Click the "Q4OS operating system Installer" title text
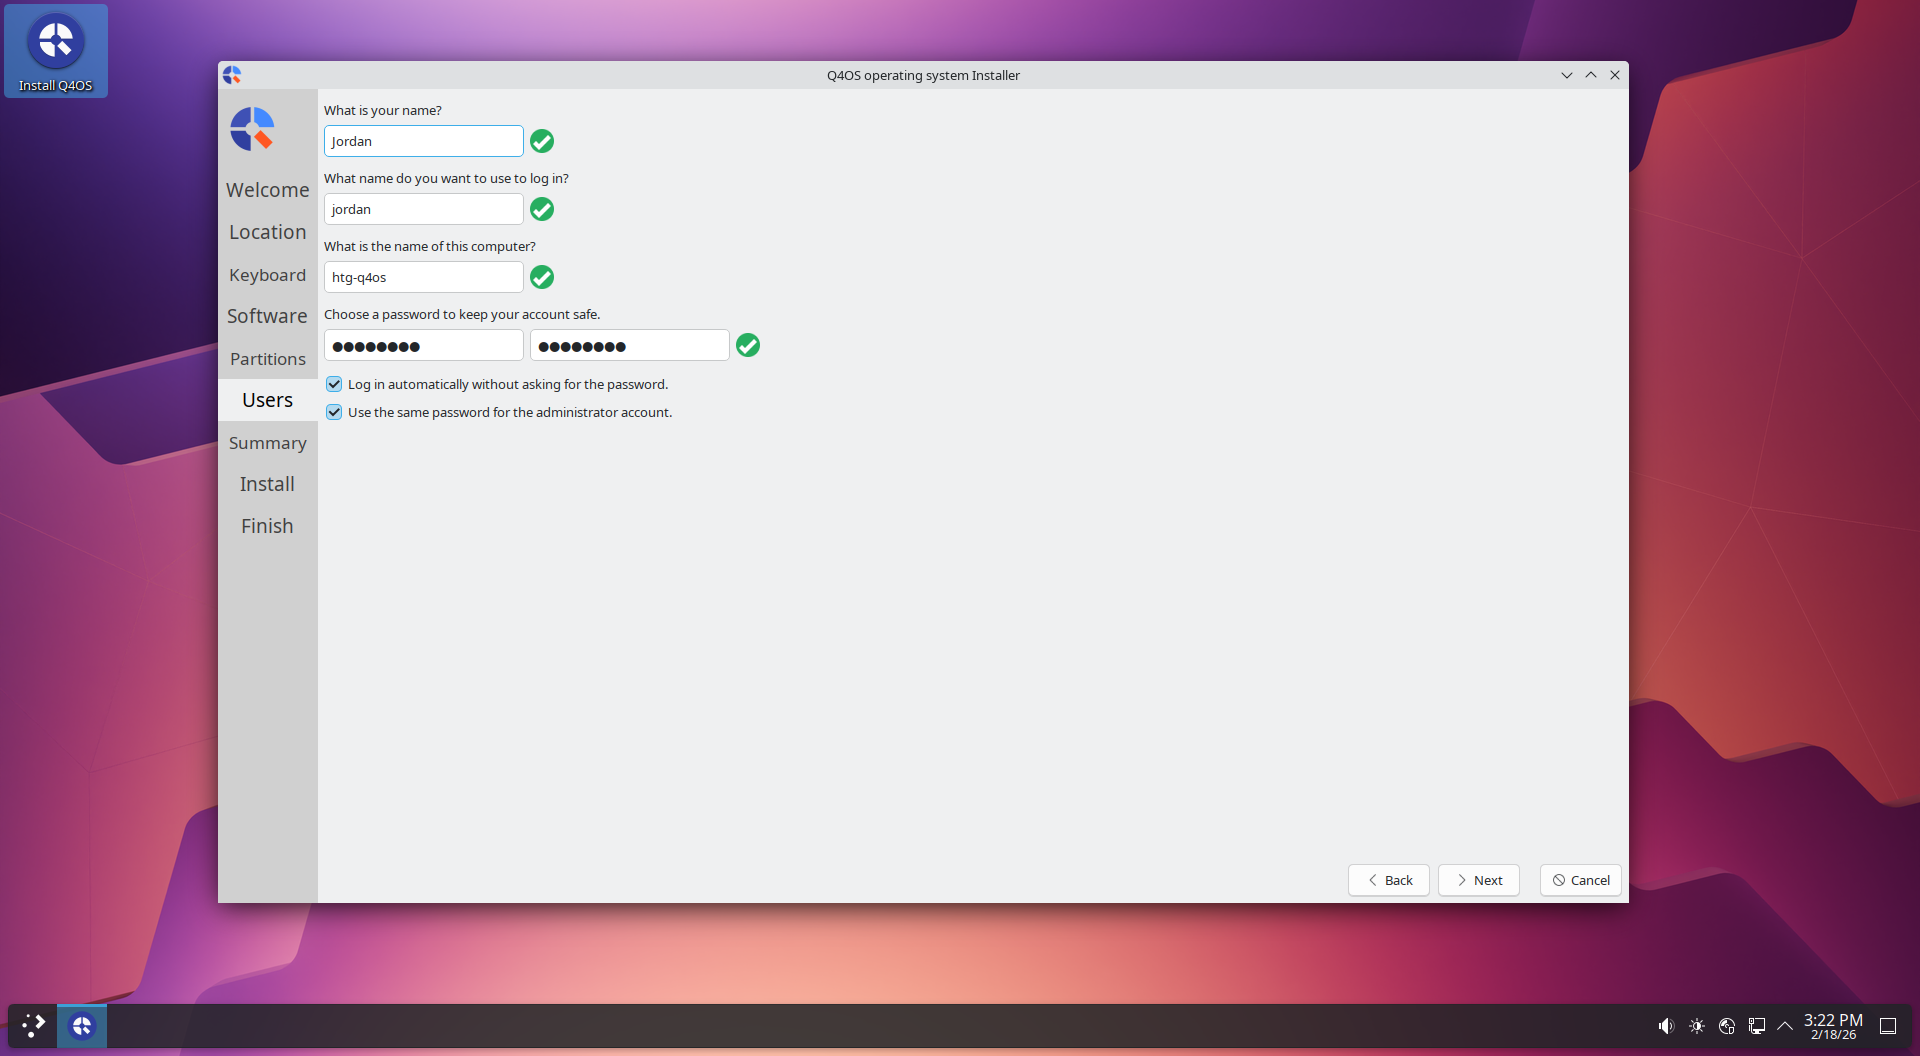 coord(923,75)
